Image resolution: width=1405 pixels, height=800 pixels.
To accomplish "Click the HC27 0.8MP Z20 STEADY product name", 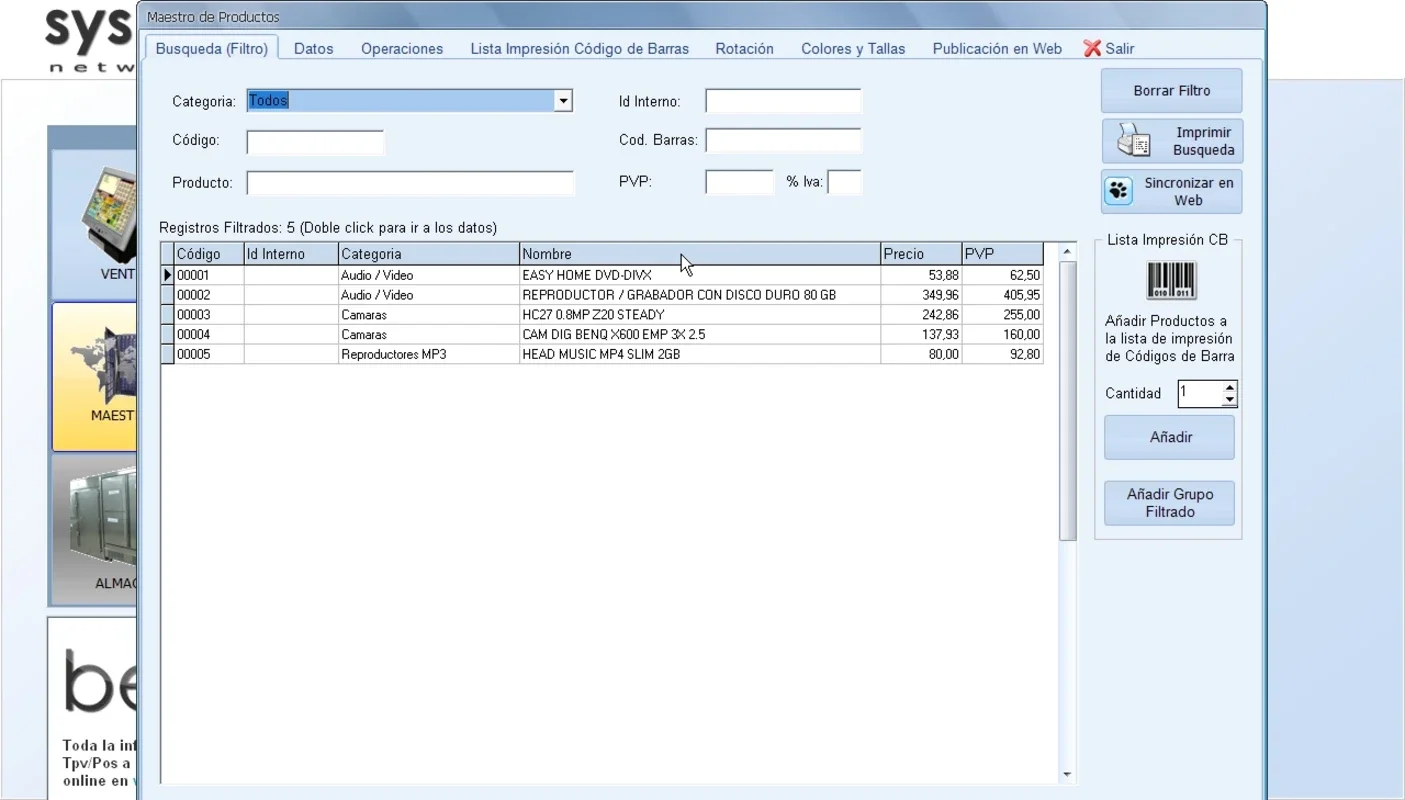I will coord(593,315).
